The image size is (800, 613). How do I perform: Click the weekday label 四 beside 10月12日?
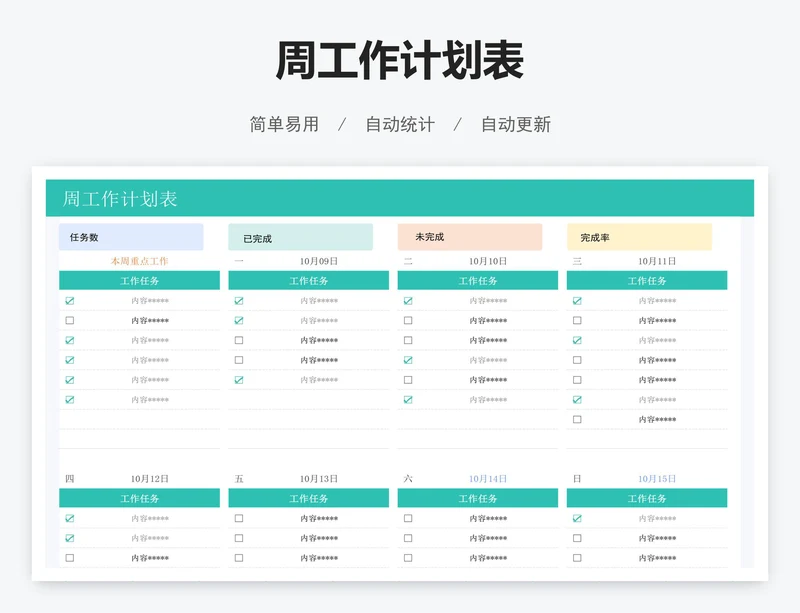click(70, 479)
